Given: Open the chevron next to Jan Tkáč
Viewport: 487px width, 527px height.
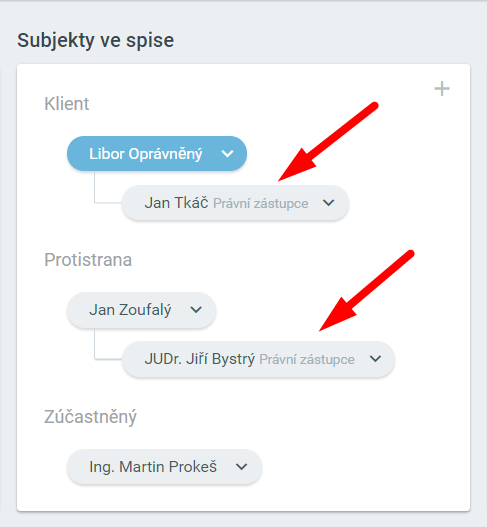Looking at the screenshot, I should pyautogui.click(x=328, y=203).
